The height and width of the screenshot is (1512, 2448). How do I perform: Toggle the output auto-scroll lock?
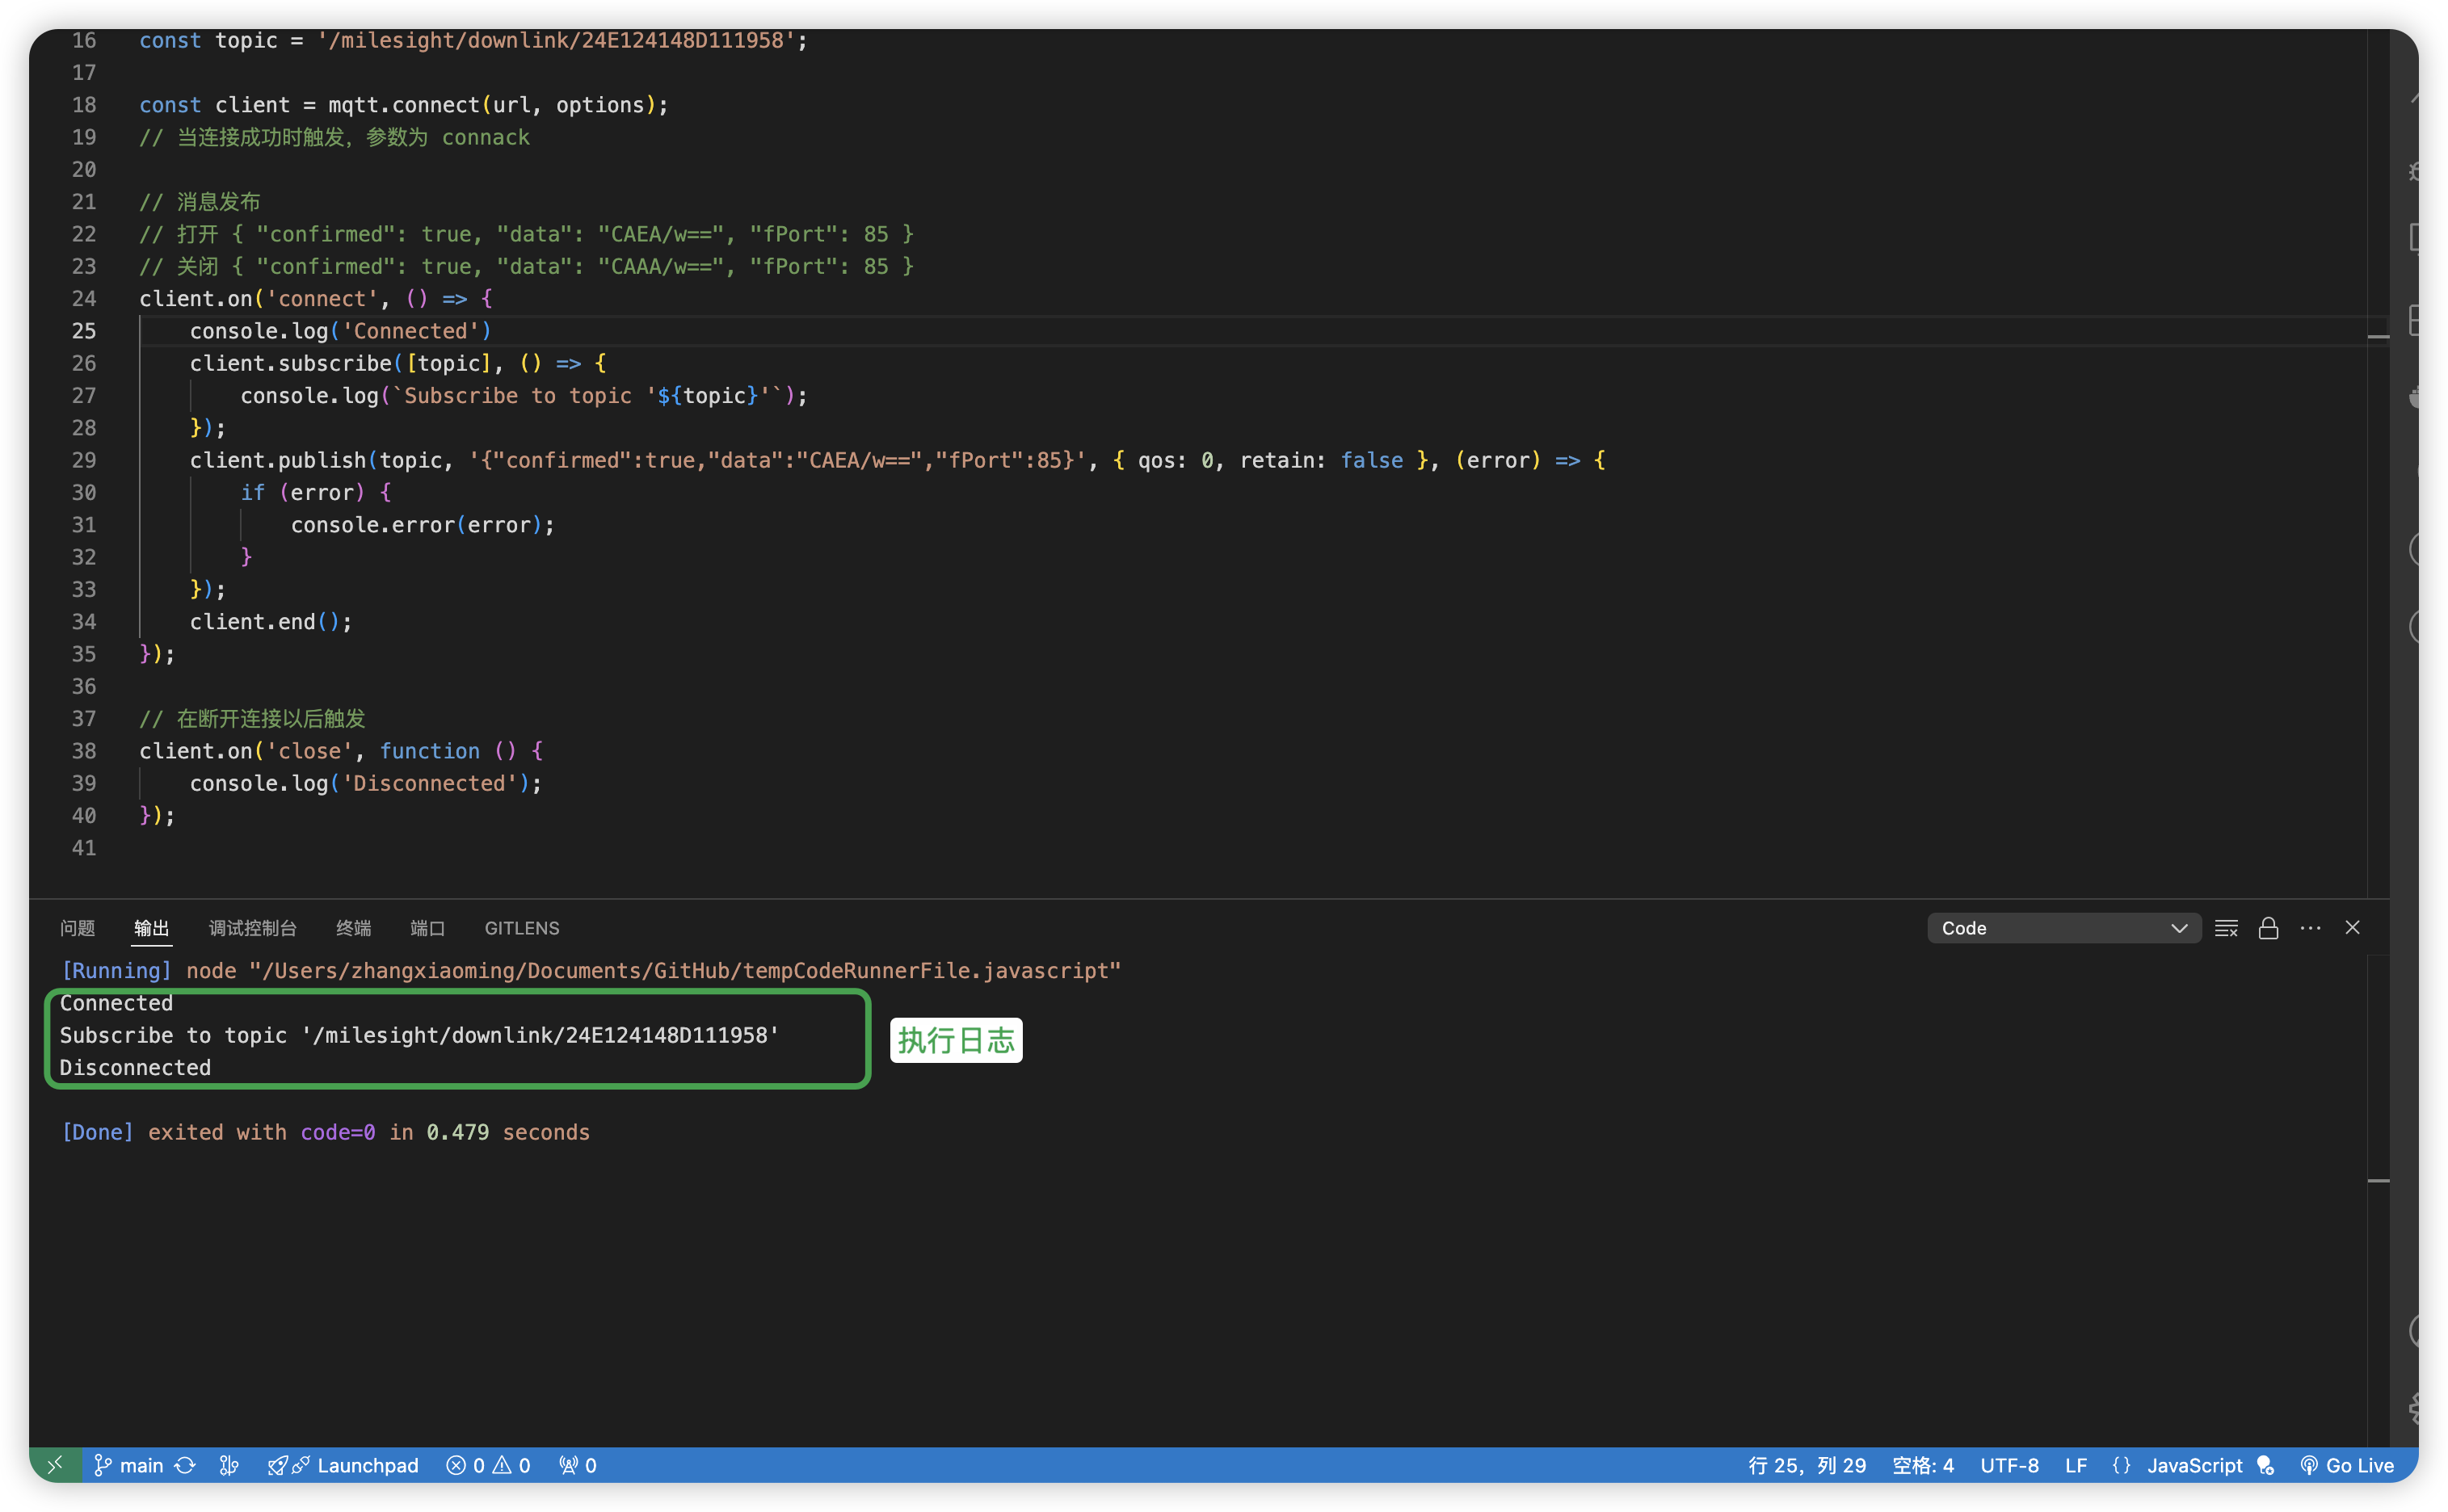2268,928
